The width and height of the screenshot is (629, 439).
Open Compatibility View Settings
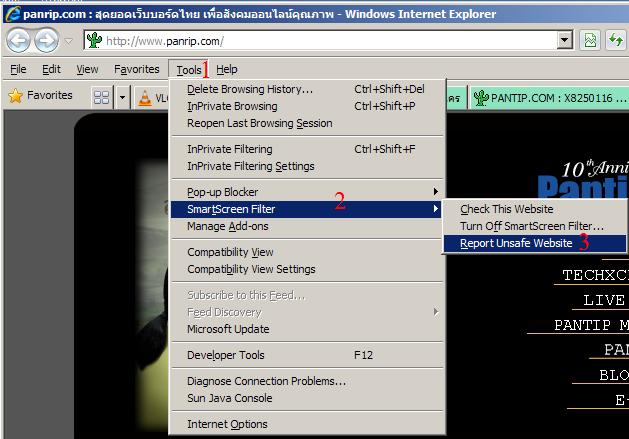click(307, 269)
